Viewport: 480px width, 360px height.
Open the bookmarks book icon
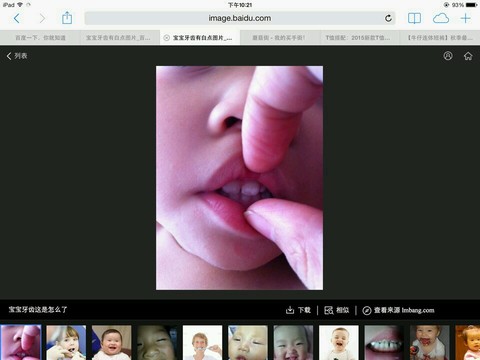414,18
